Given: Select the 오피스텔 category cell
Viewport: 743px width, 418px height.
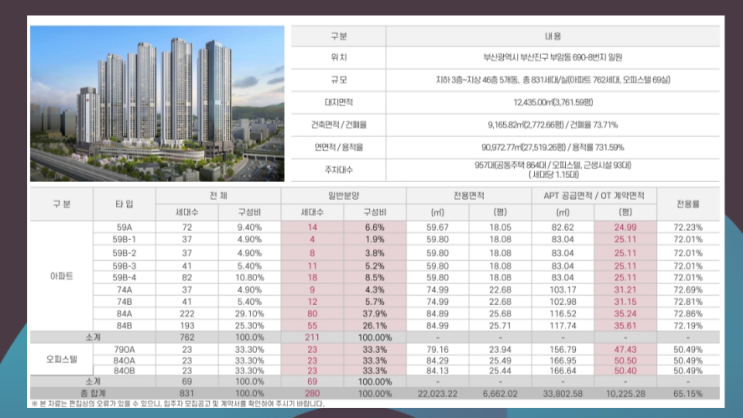Looking at the screenshot, I should click(62, 359).
